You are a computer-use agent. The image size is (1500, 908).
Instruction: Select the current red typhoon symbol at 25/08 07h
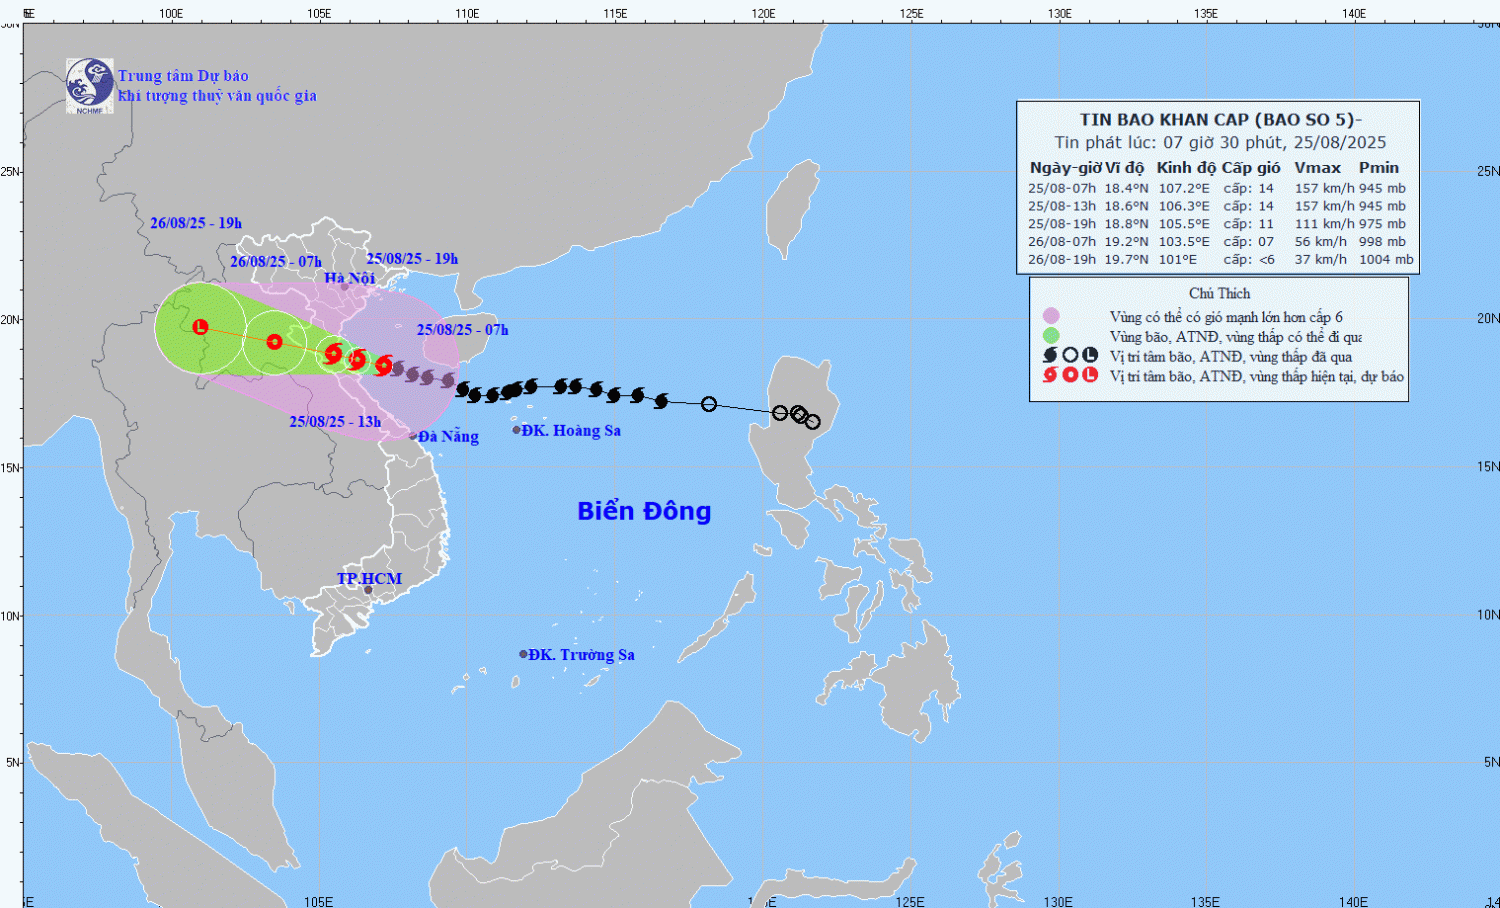[x=383, y=366]
